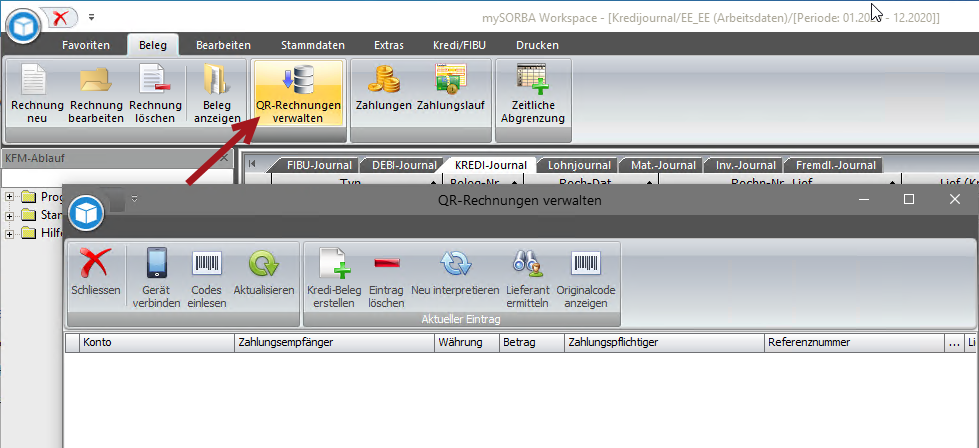Expand the Prog folder tree node

(9, 197)
